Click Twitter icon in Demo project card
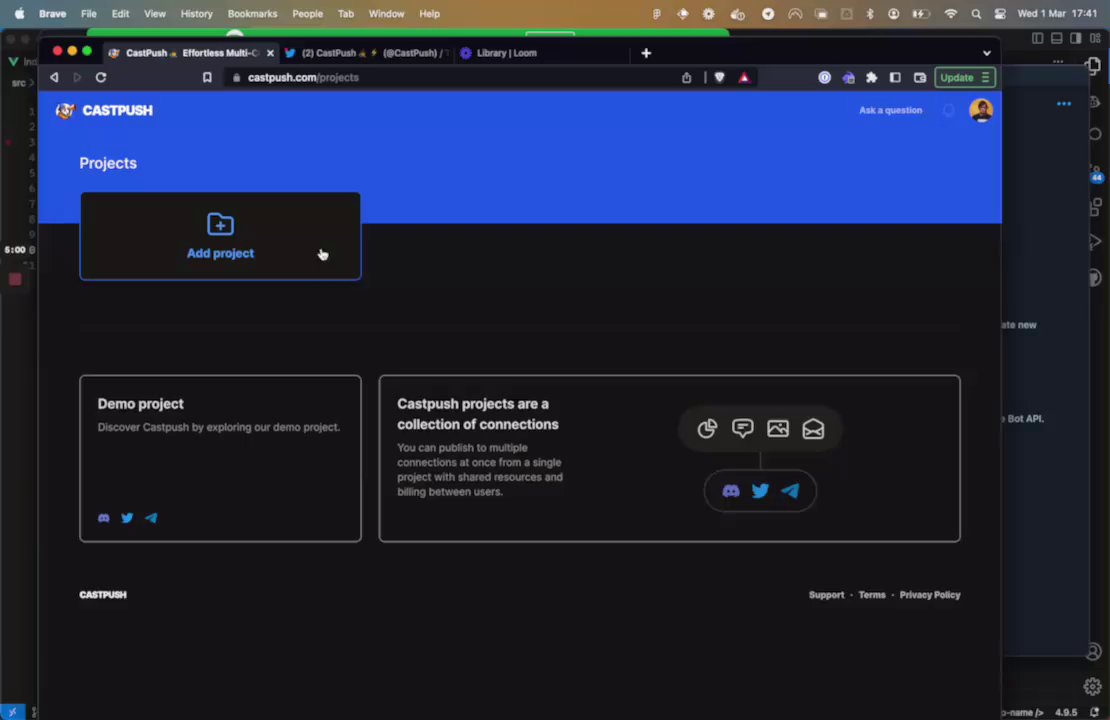This screenshot has height=720, width=1110. 127,518
